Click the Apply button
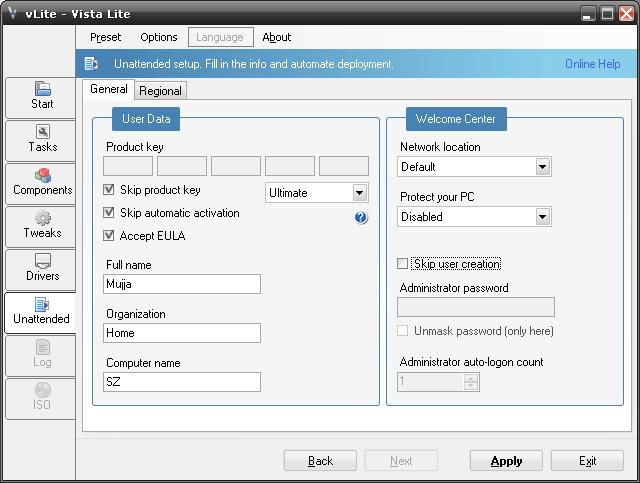 [506, 461]
